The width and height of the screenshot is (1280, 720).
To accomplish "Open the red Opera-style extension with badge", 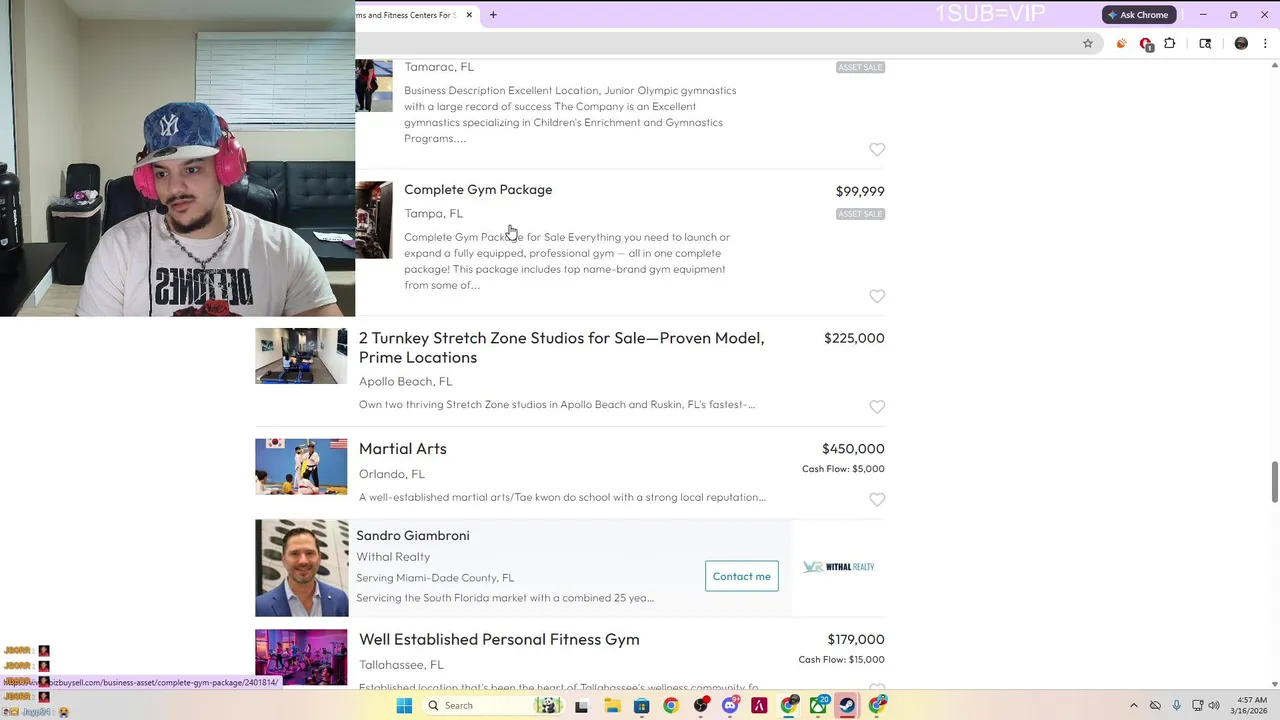I will [1146, 44].
